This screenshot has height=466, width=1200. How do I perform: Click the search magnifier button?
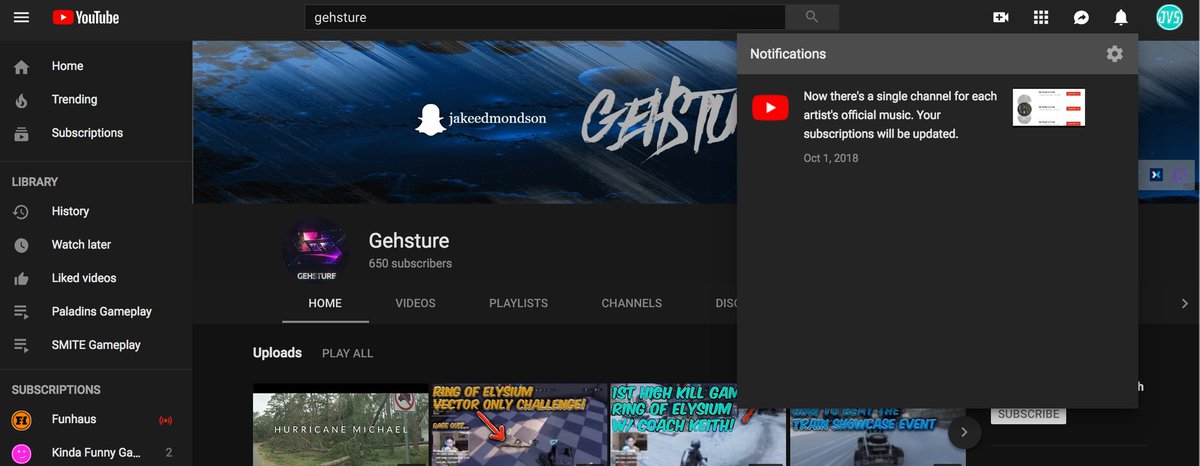[x=812, y=17]
